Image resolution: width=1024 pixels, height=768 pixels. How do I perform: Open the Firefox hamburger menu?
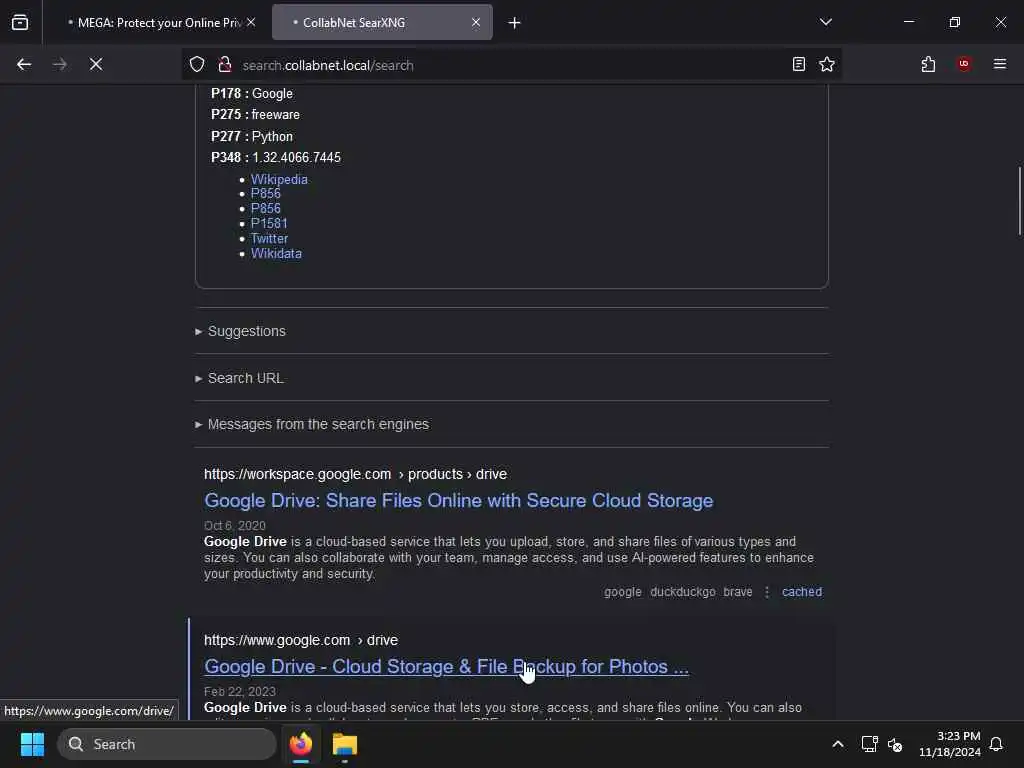click(1000, 64)
